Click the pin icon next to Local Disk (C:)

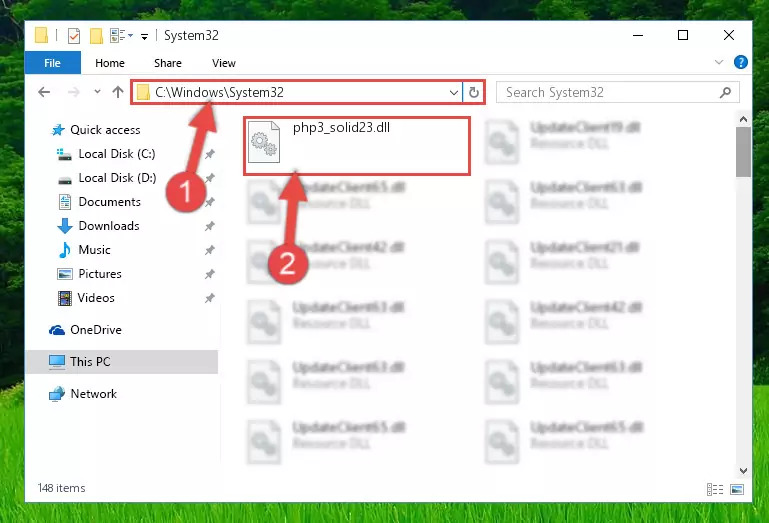click(209, 154)
